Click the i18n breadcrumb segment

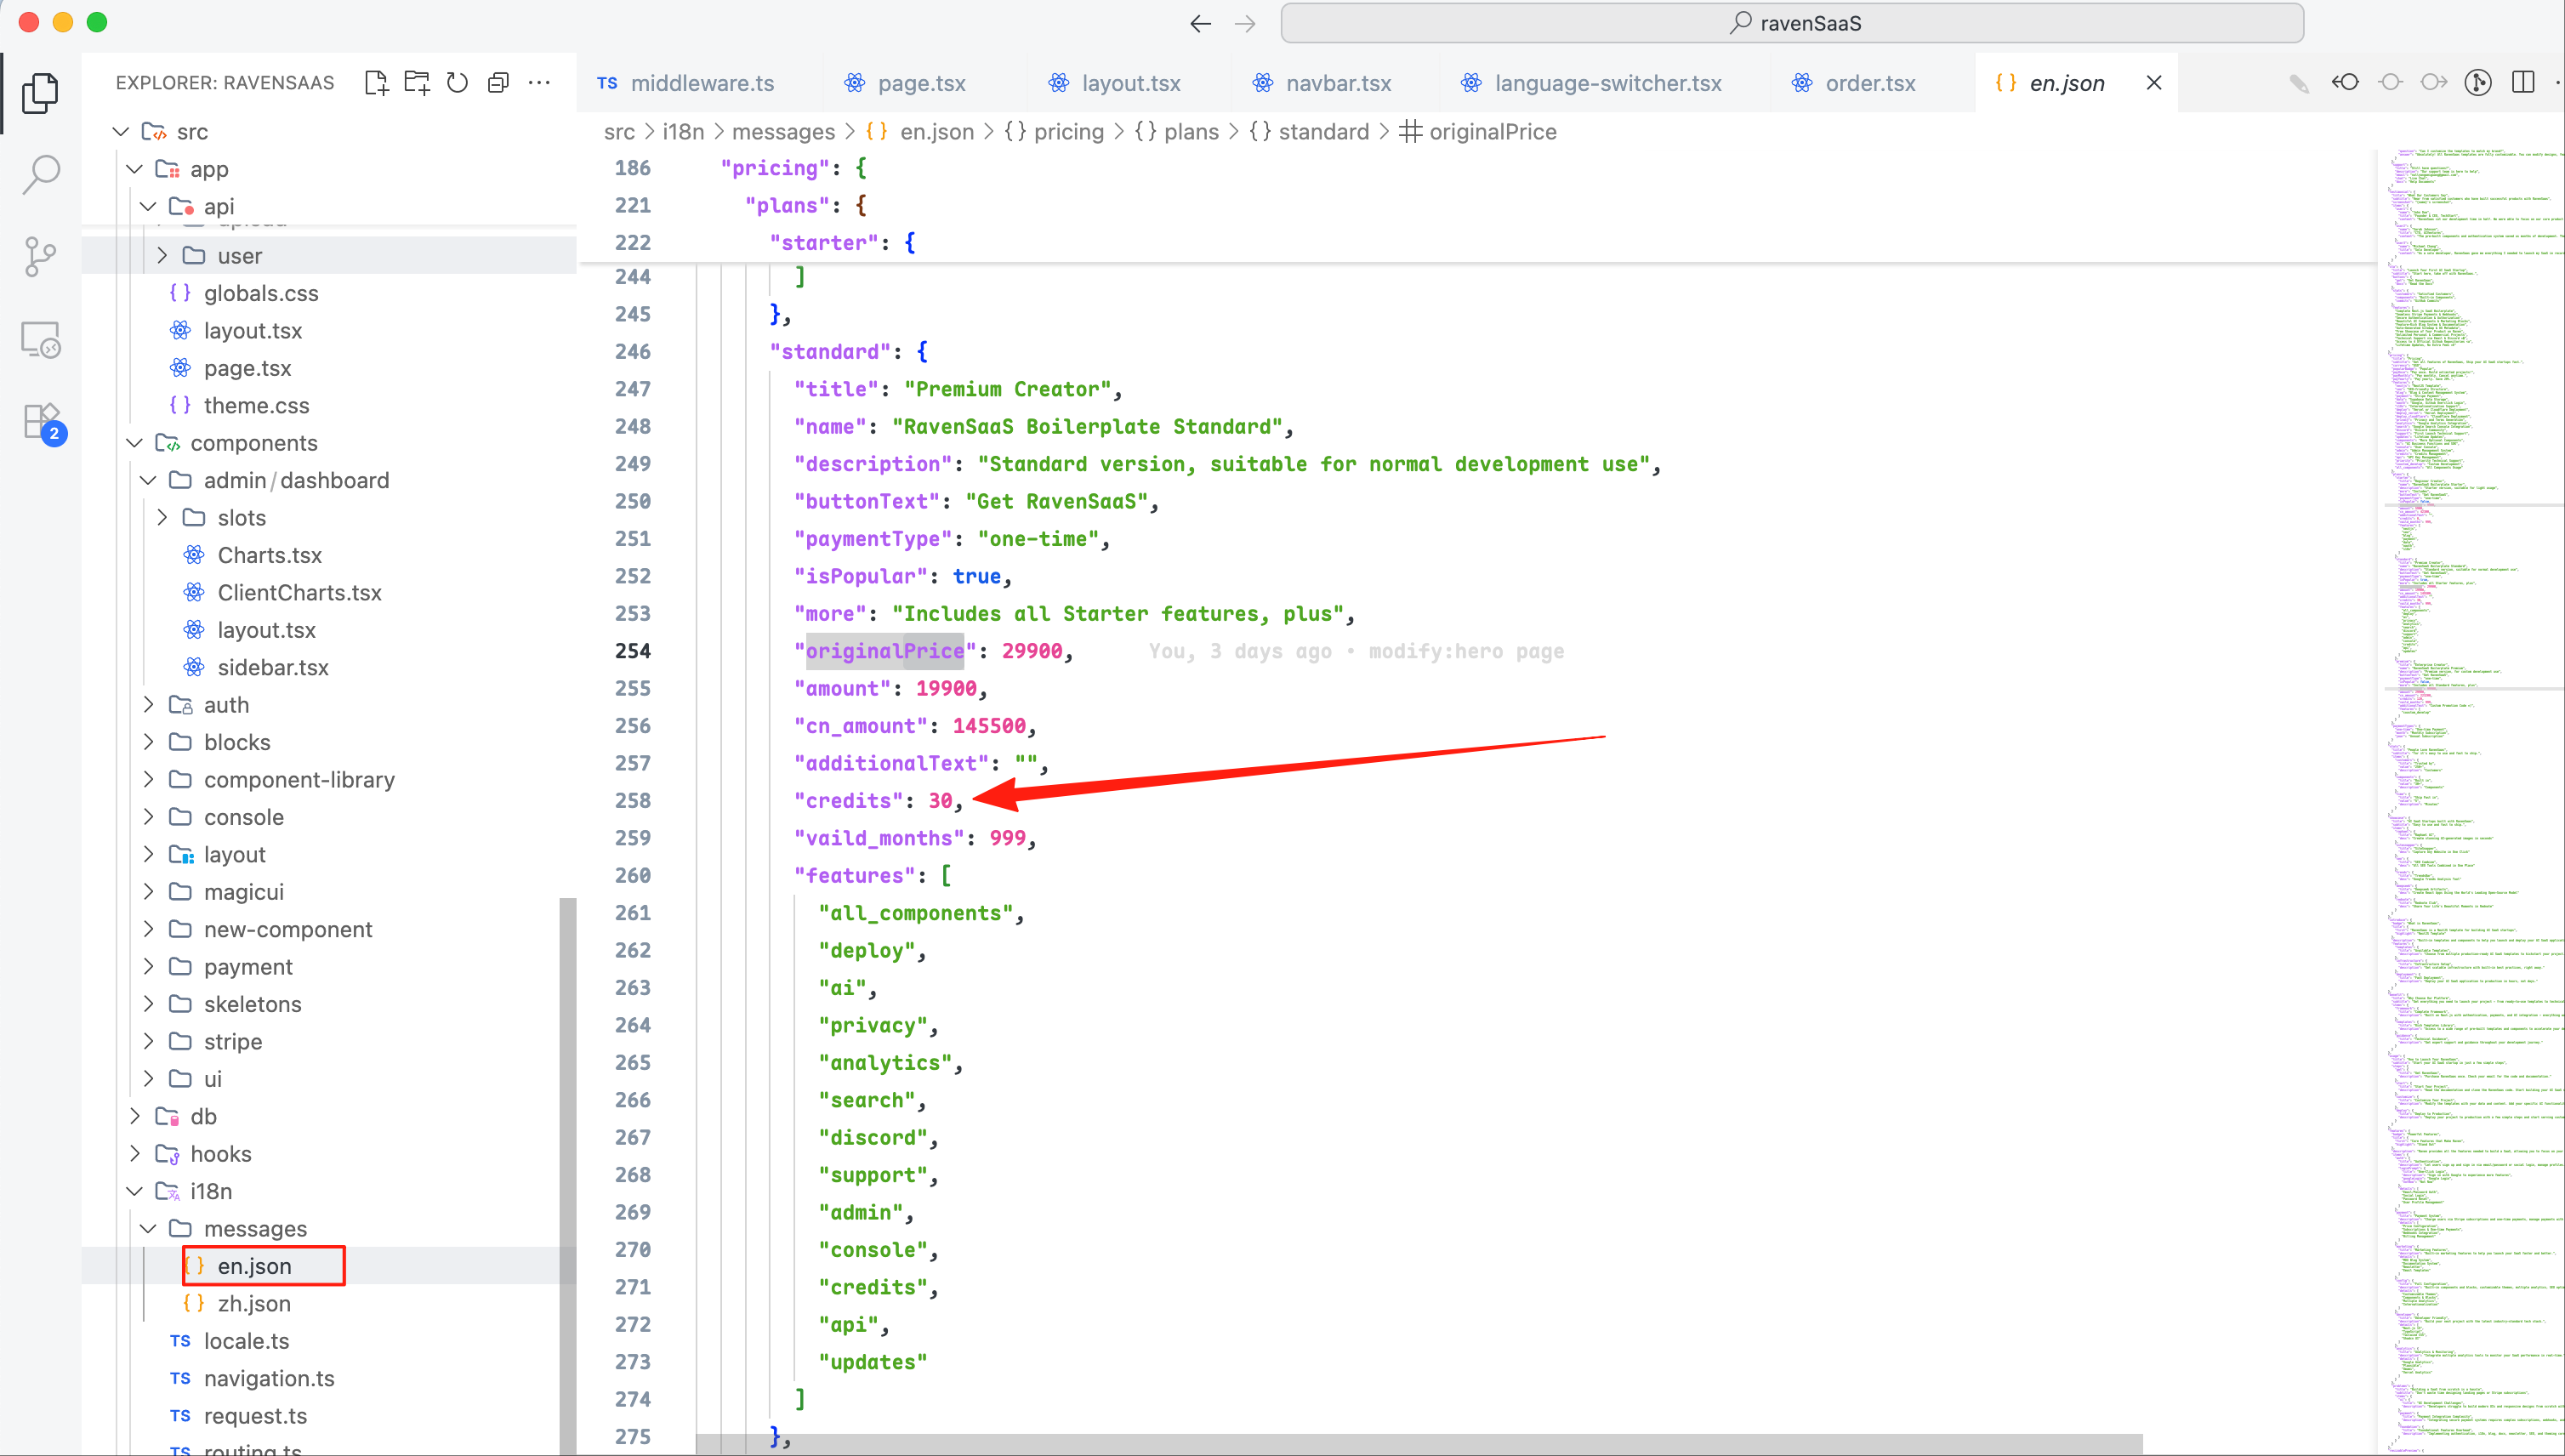coord(683,132)
